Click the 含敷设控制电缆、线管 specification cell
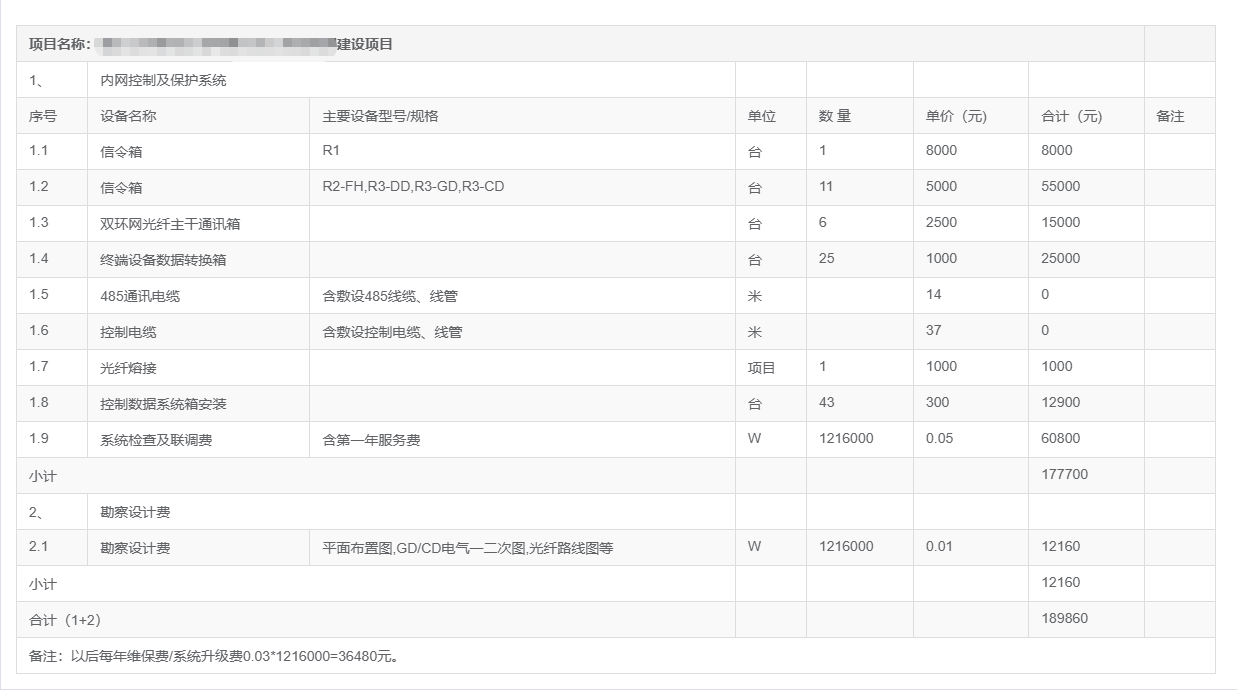 [392, 332]
